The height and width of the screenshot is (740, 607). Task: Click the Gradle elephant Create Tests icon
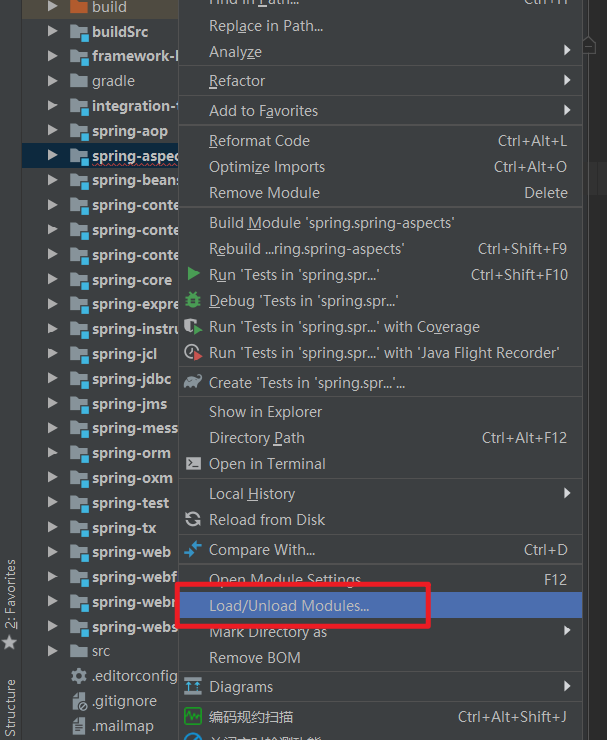pos(193,381)
